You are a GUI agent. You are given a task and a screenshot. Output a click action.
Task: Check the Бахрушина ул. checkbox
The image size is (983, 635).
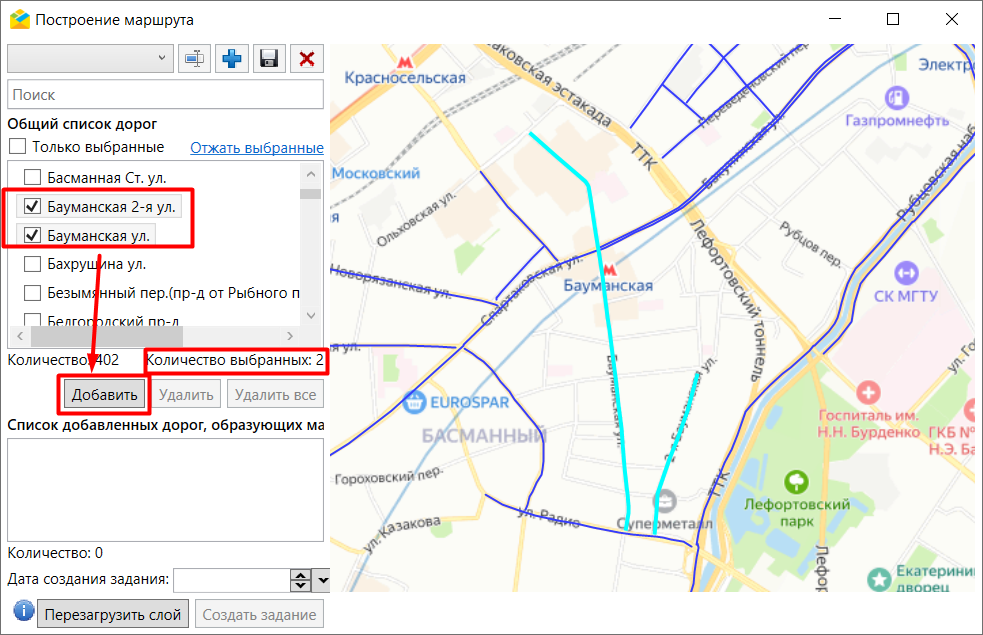click(33, 264)
